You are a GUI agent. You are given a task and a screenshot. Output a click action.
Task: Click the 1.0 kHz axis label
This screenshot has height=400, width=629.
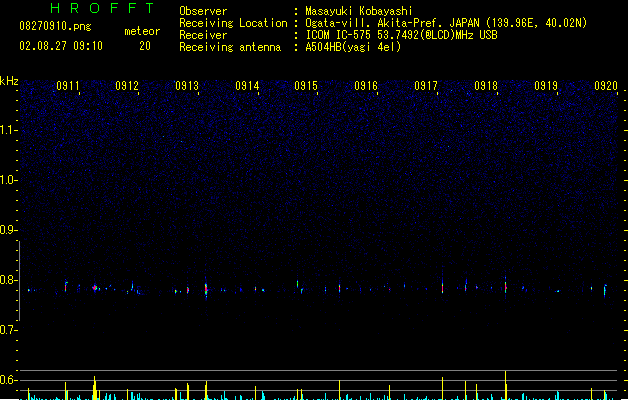8,180
